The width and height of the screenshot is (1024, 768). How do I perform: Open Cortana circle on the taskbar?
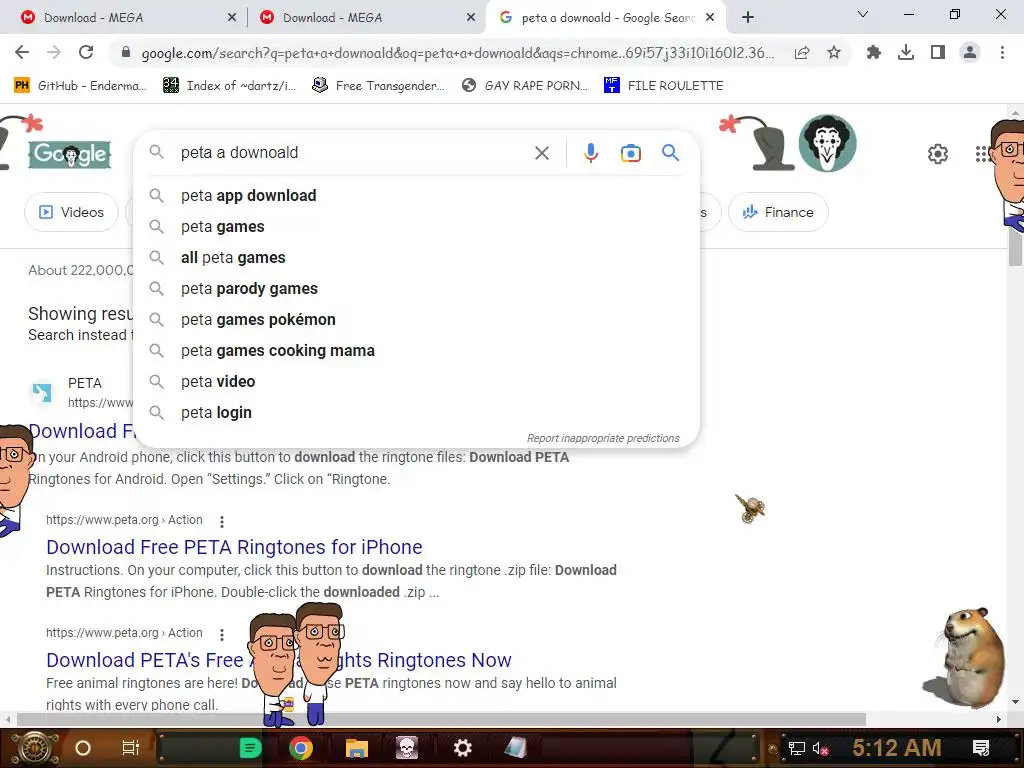pyautogui.click(x=82, y=748)
